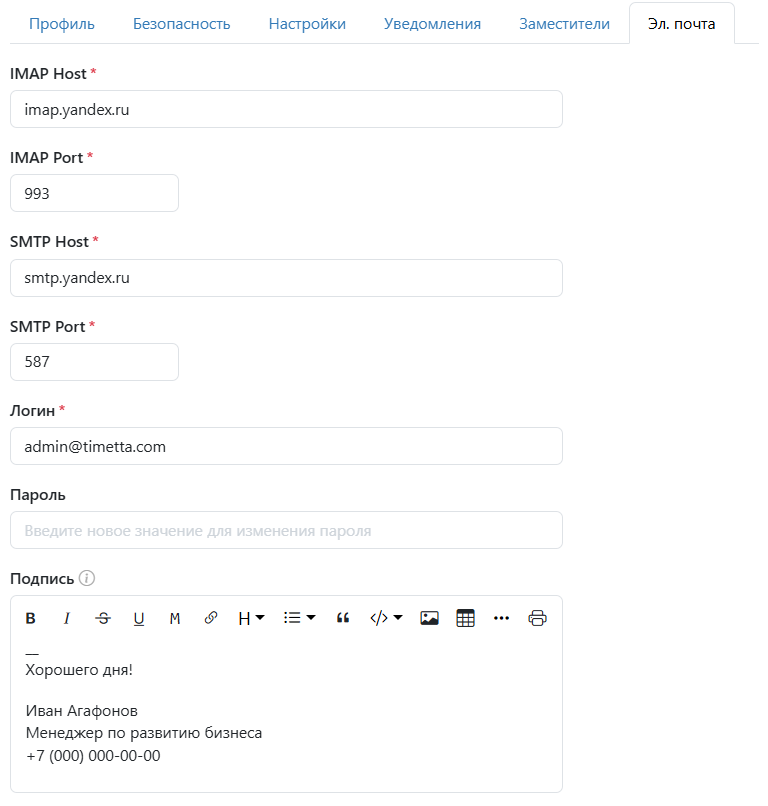768x806 pixels.
Task: Click the highlight (M) marker tool
Action: click(x=175, y=618)
